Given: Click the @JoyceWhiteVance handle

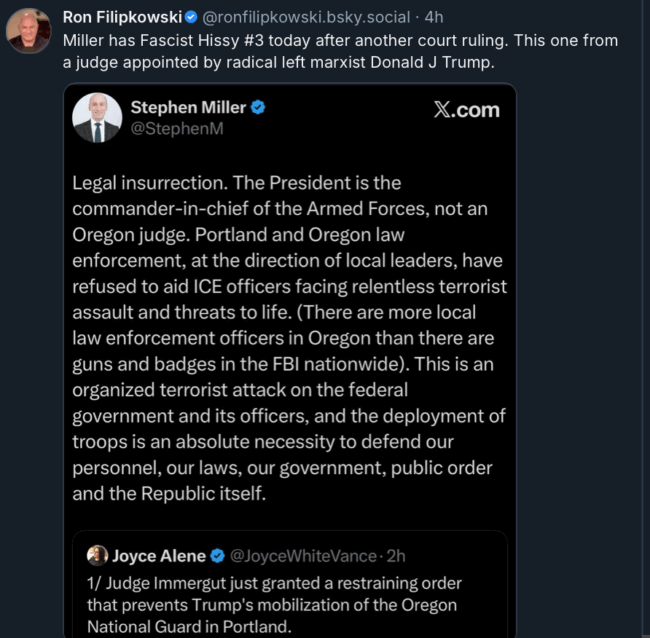Looking at the screenshot, I should (x=304, y=556).
